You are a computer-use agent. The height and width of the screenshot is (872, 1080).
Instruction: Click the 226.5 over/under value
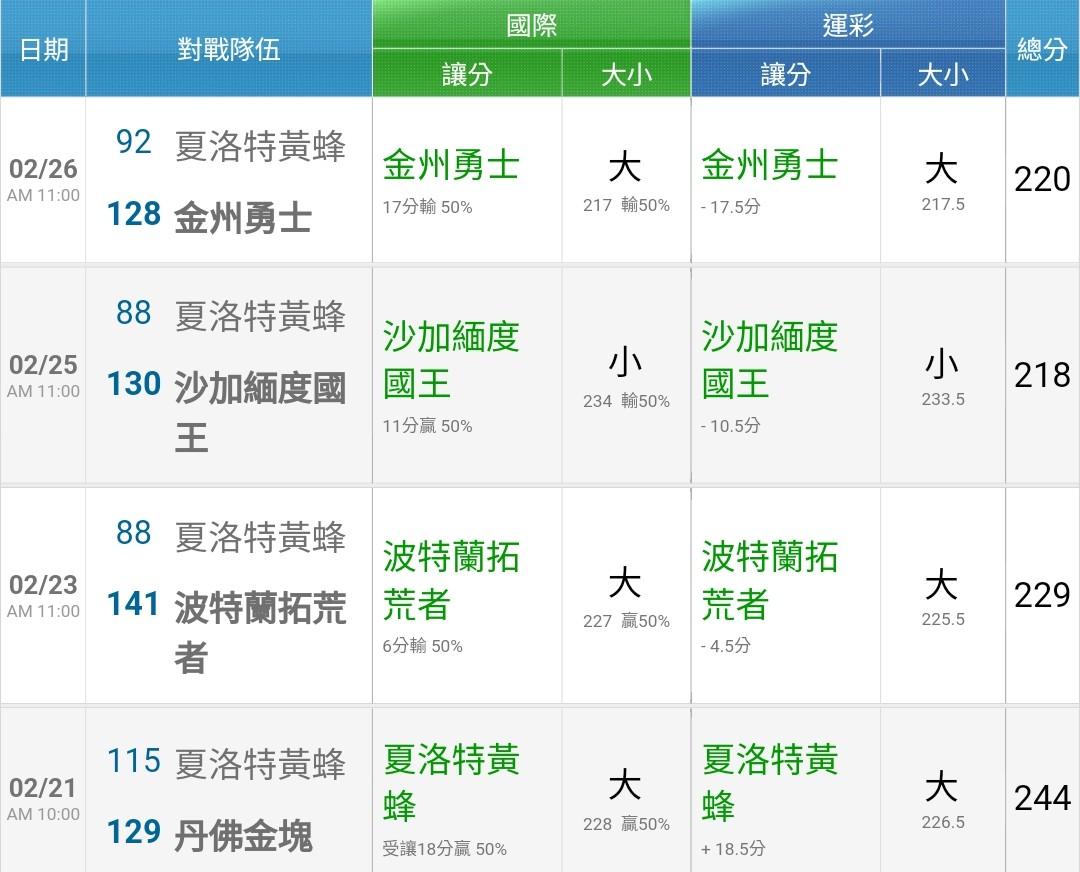[943, 822]
